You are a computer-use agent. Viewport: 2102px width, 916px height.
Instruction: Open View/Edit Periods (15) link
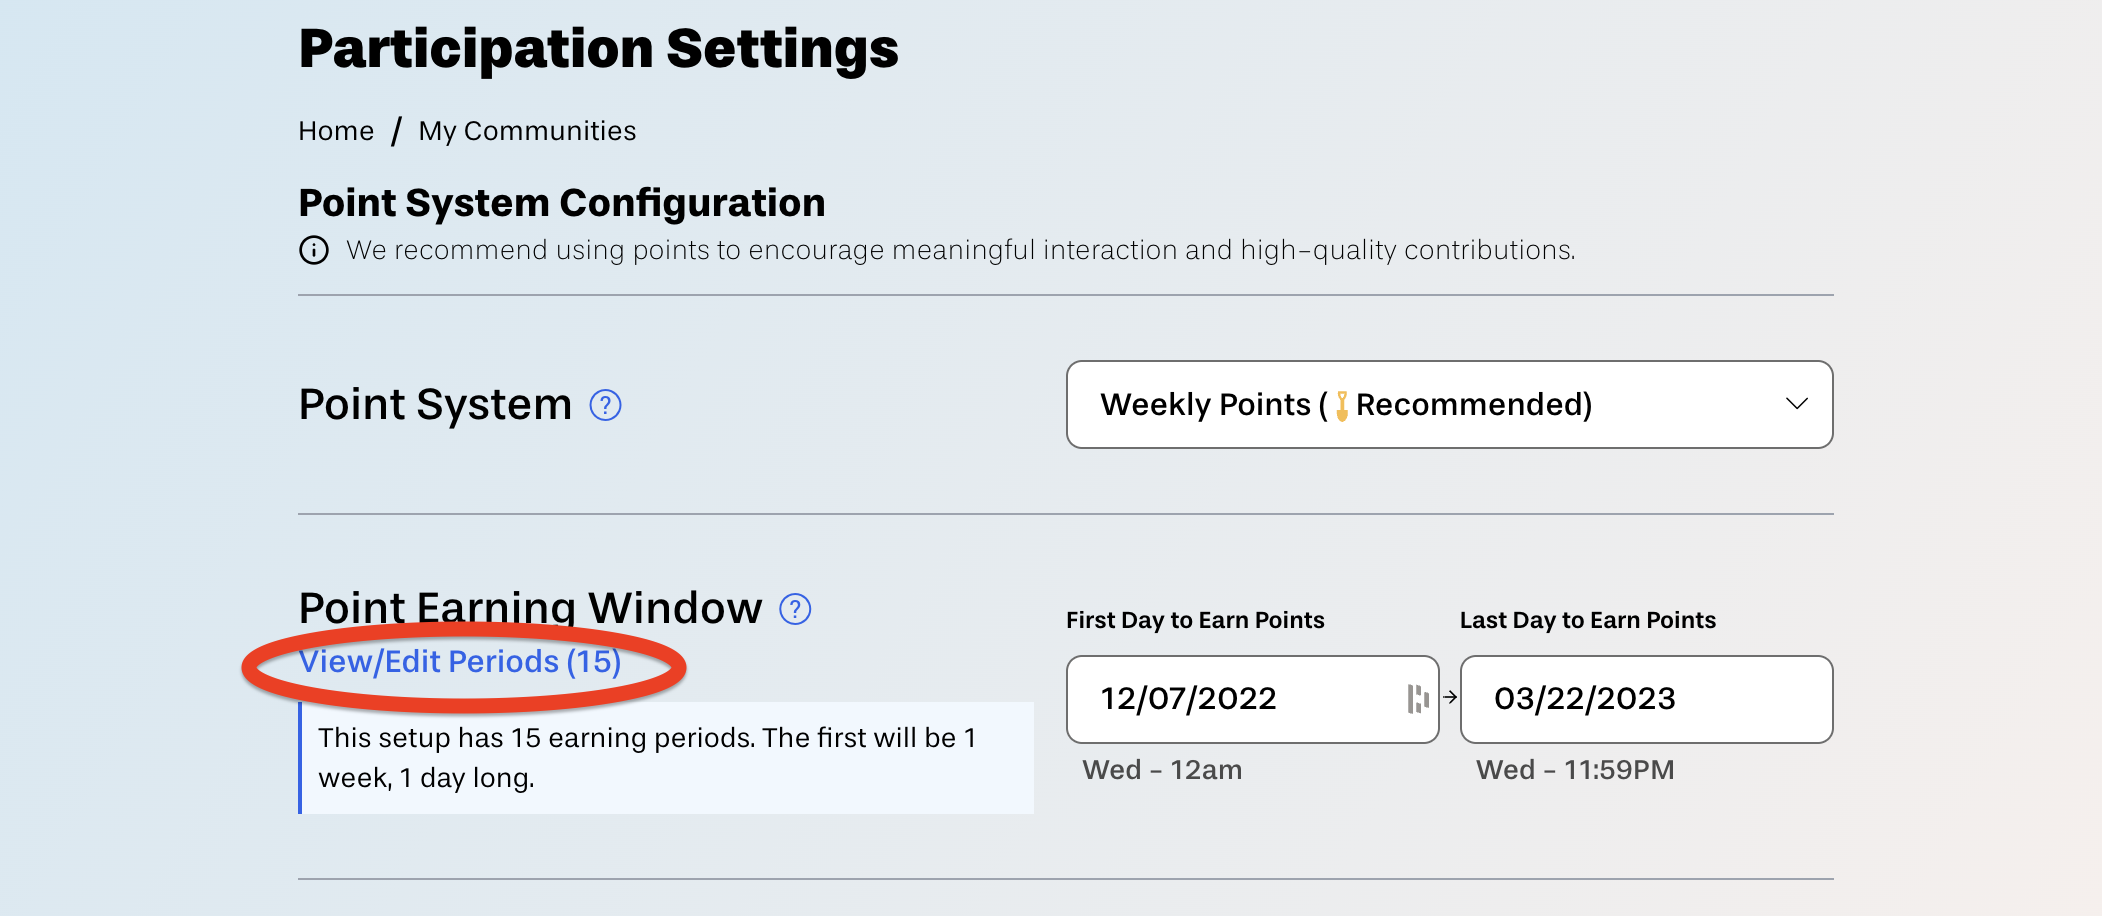460,662
